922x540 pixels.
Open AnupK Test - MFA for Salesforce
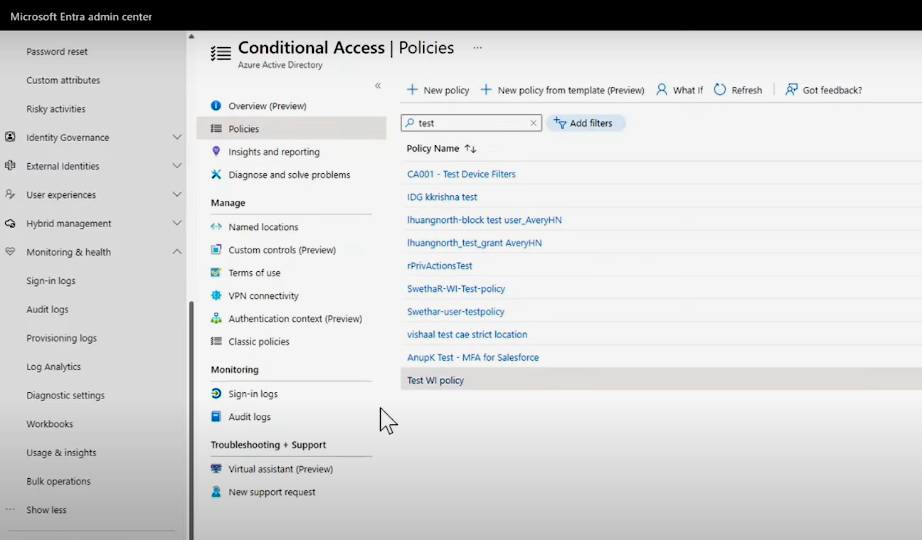pos(473,358)
